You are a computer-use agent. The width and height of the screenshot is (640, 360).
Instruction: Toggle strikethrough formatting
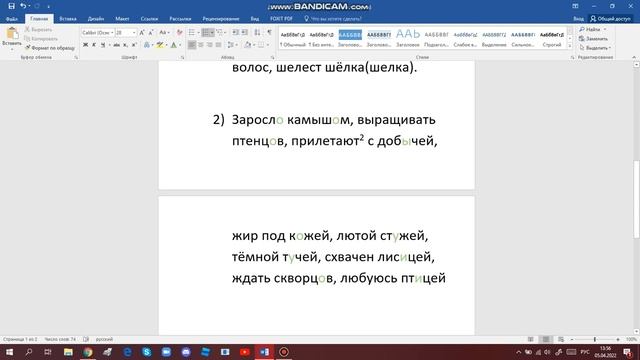116,44
